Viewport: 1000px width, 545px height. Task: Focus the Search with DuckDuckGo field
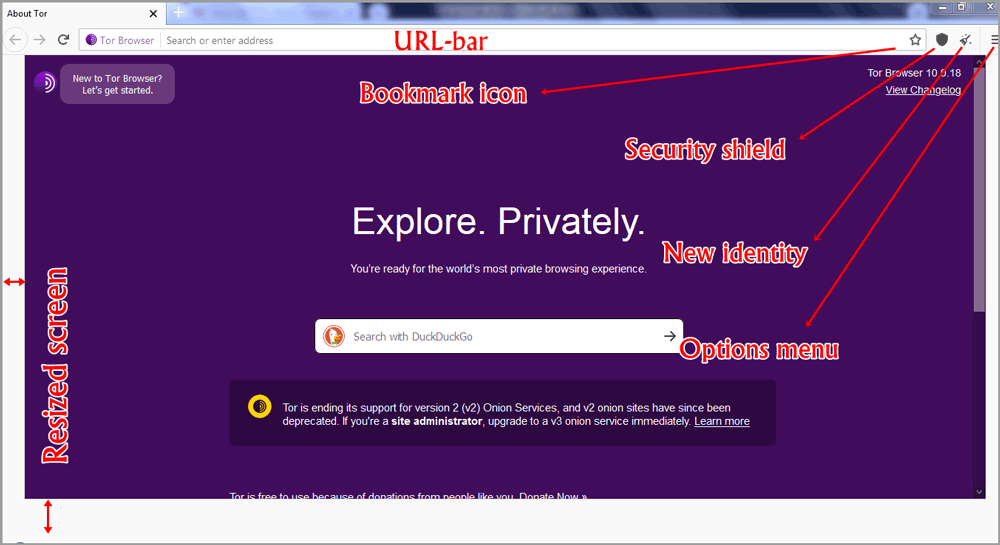[499, 336]
